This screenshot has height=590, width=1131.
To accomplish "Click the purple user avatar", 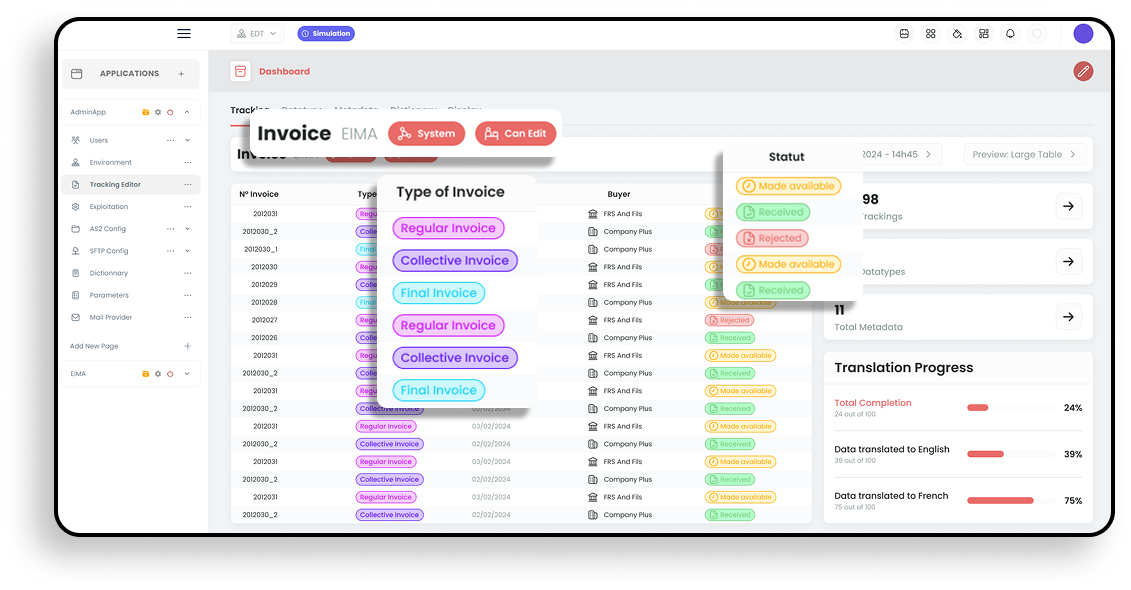I will click(1083, 34).
